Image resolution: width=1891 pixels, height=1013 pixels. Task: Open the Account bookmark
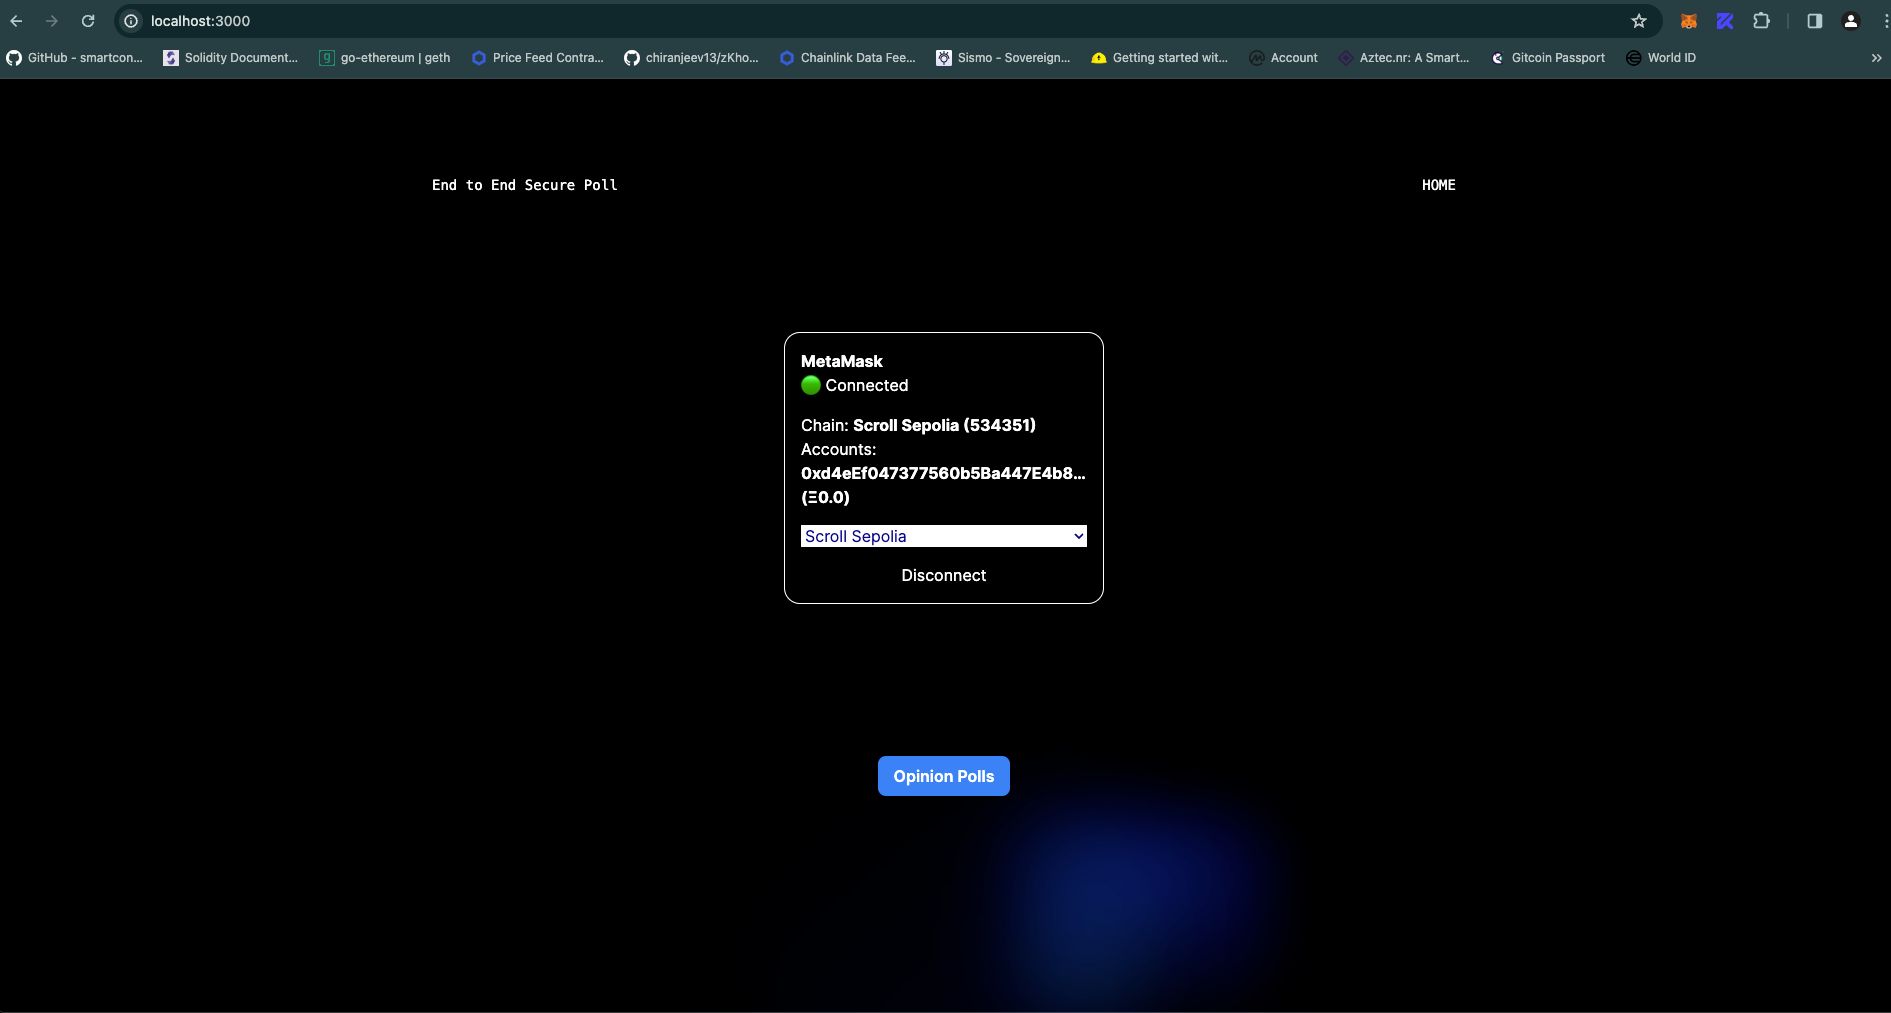(1284, 58)
